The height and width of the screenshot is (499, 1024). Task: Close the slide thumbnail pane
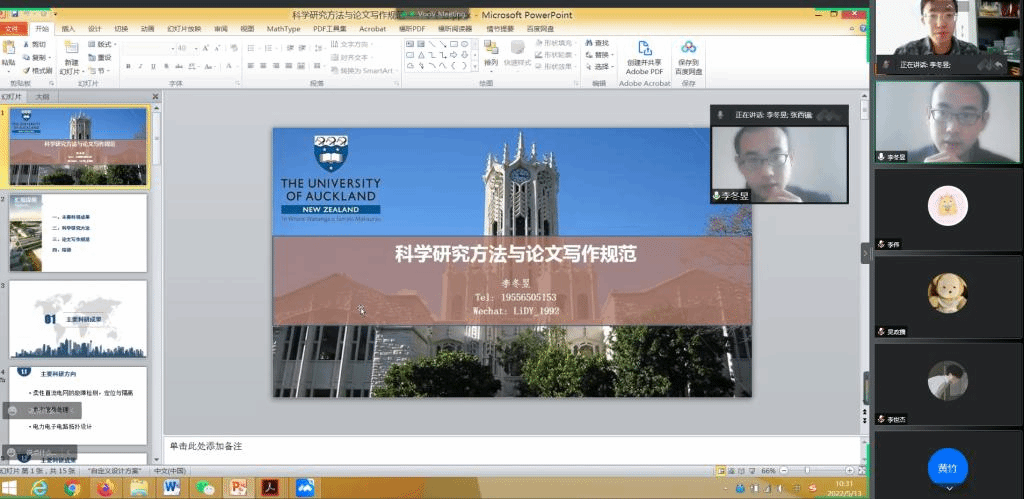(x=155, y=97)
